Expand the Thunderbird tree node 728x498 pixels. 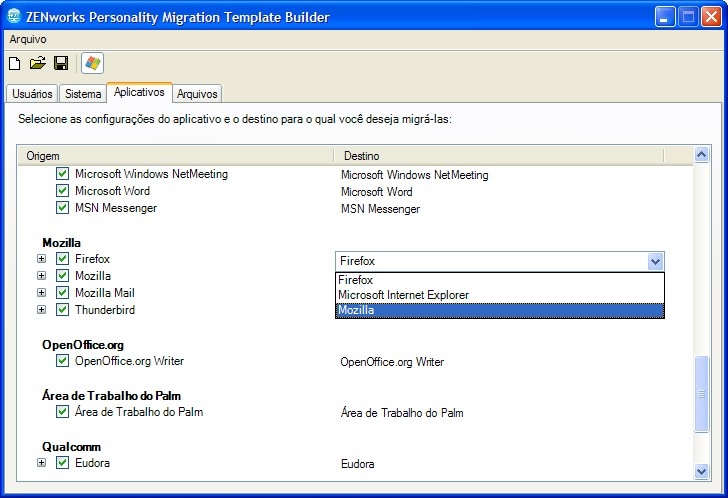point(42,310)
